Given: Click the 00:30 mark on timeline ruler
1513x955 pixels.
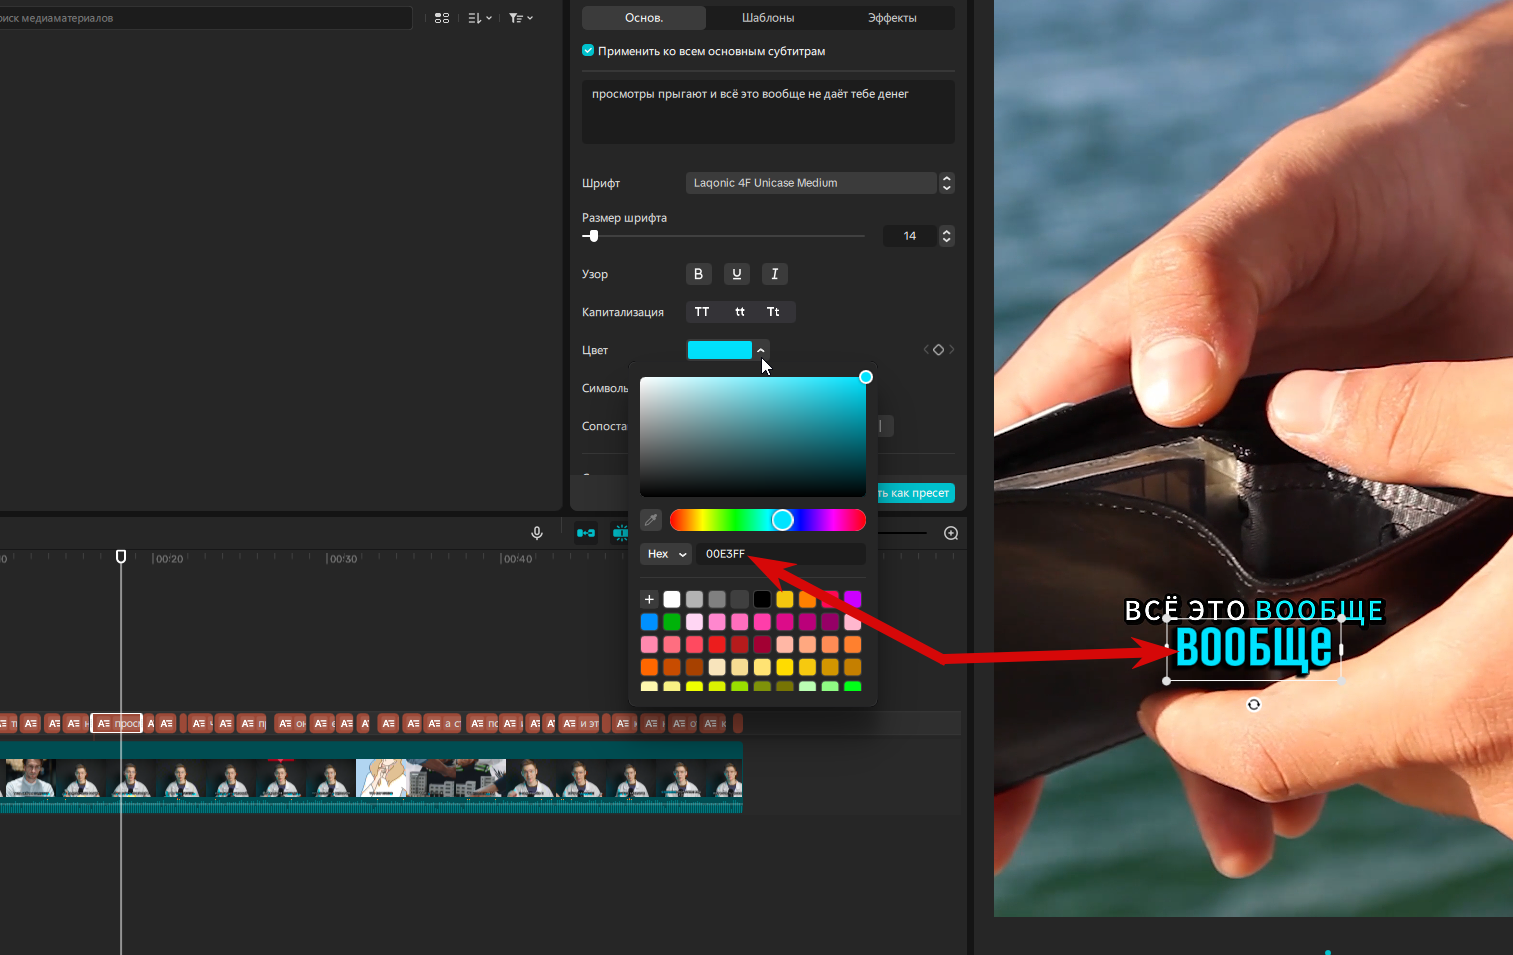Looking at the screenshot, I should 343,559.
